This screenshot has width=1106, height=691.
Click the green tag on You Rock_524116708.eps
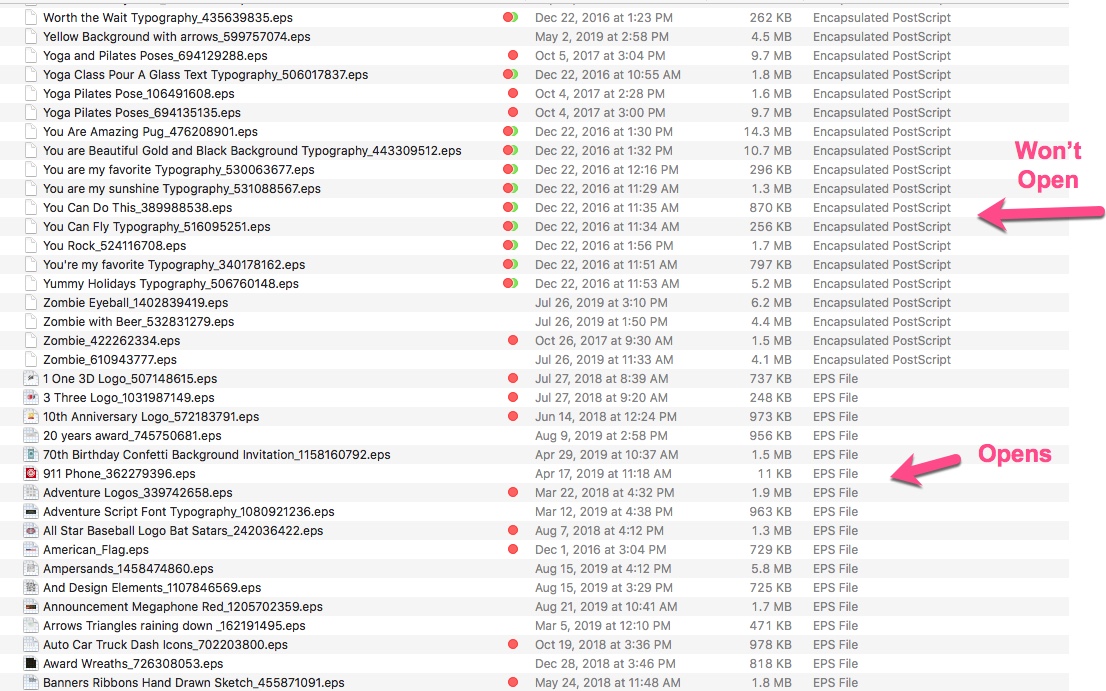click(x=512, y=245)
